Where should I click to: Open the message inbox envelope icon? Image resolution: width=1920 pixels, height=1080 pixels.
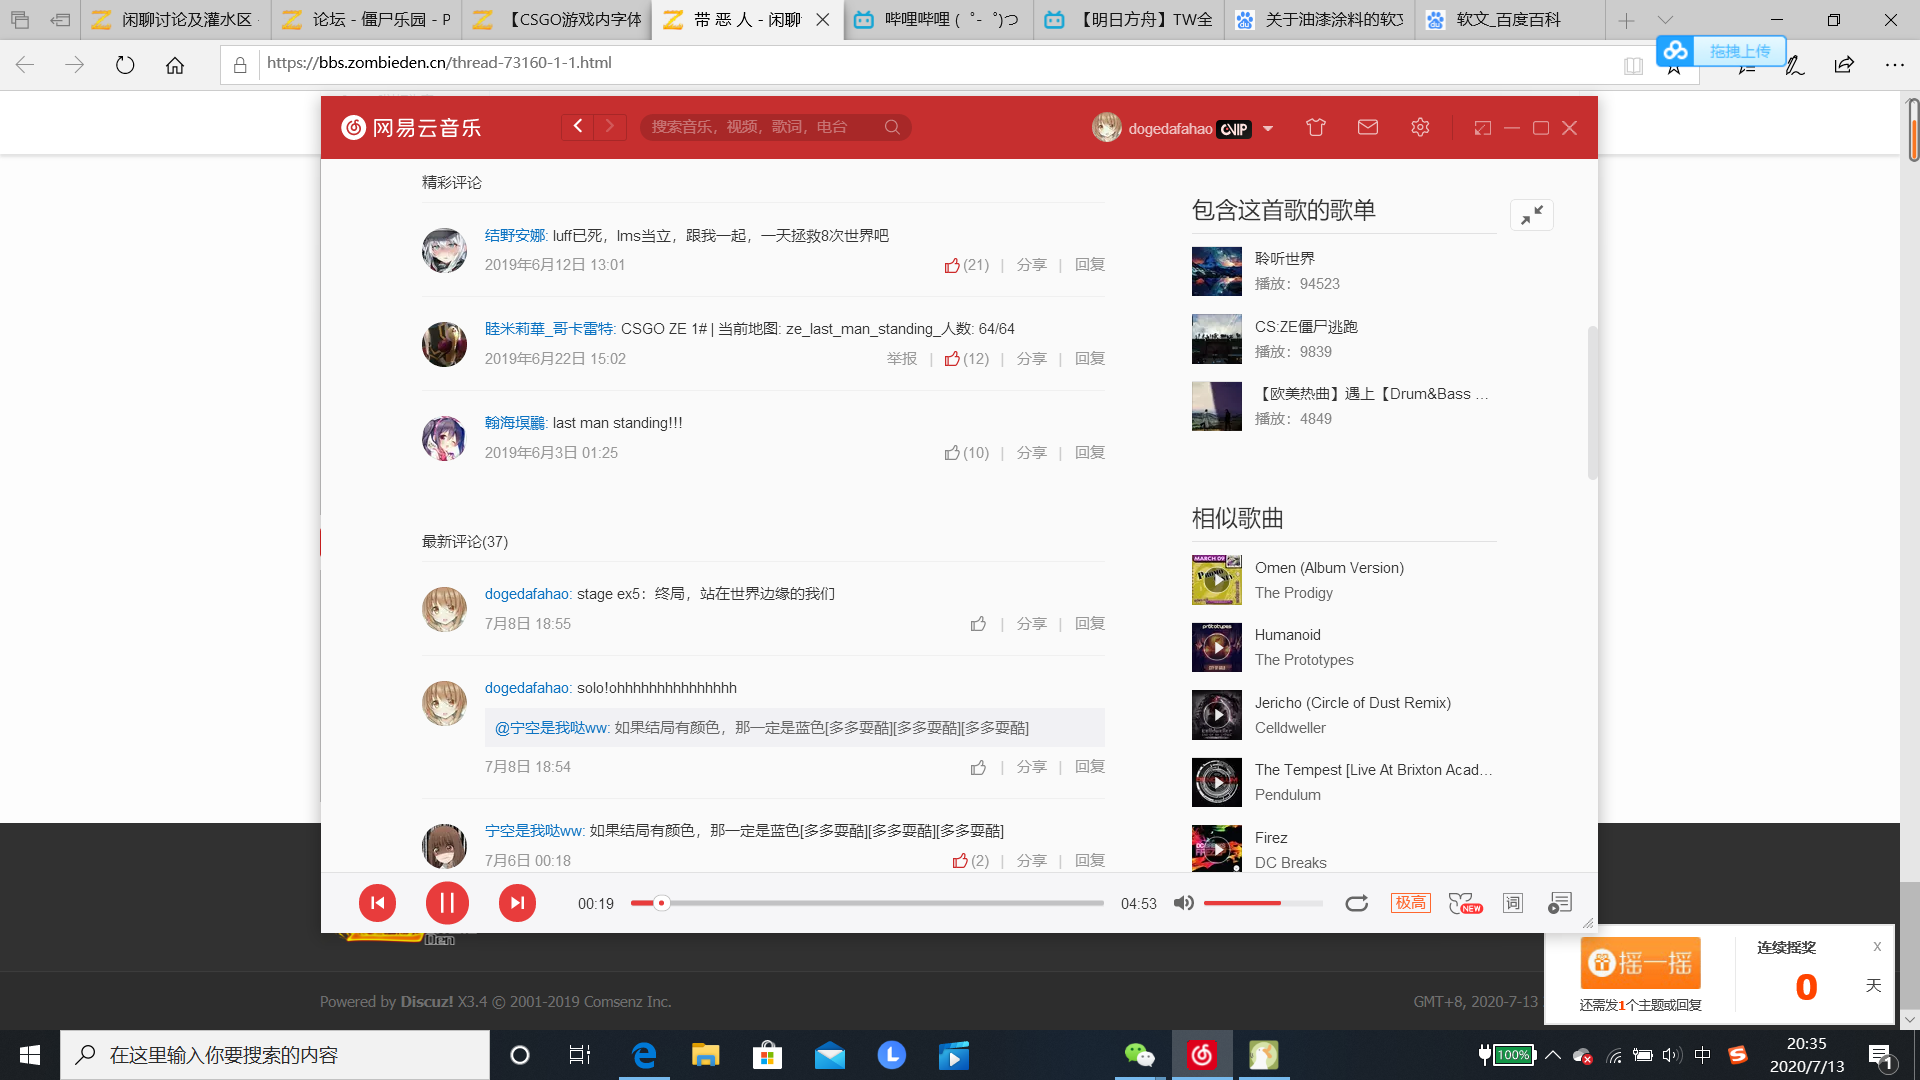[x=1367, y=127]
